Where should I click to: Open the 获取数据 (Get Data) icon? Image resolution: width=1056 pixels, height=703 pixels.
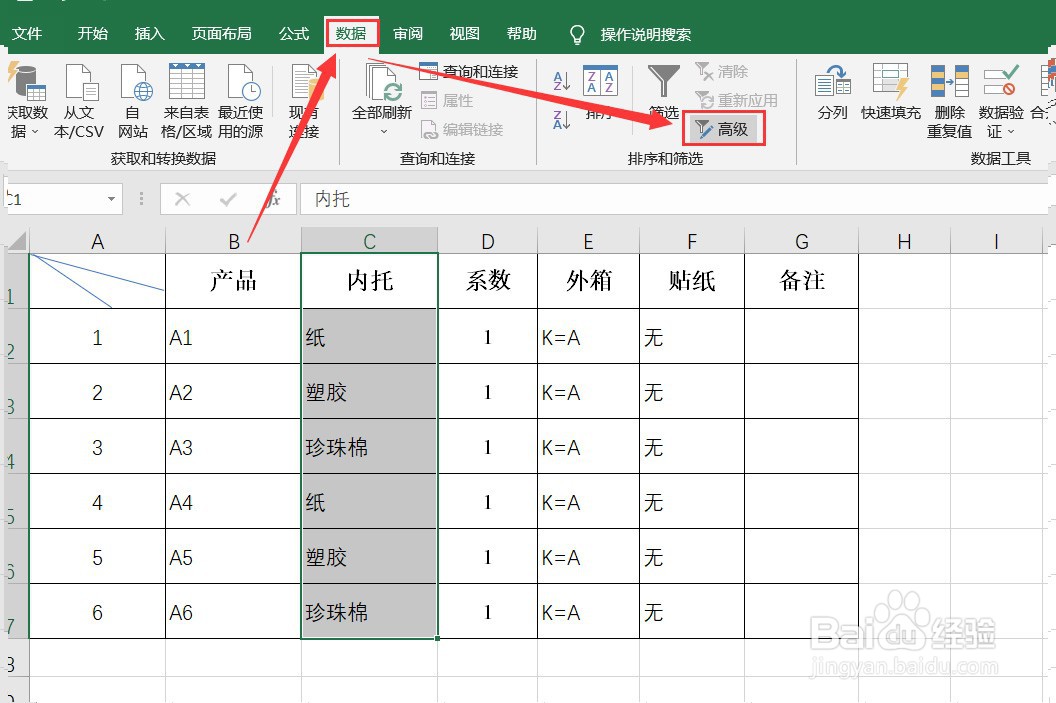coord(26,82)
